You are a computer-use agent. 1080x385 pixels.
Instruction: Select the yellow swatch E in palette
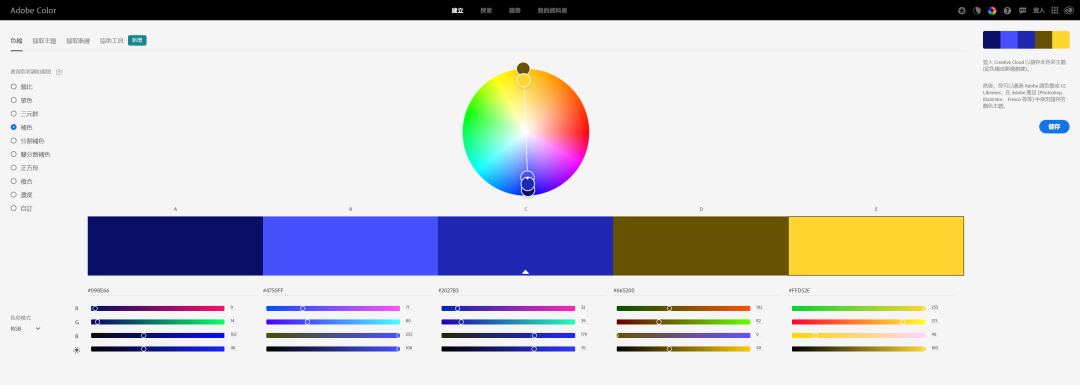coord(875,246)
